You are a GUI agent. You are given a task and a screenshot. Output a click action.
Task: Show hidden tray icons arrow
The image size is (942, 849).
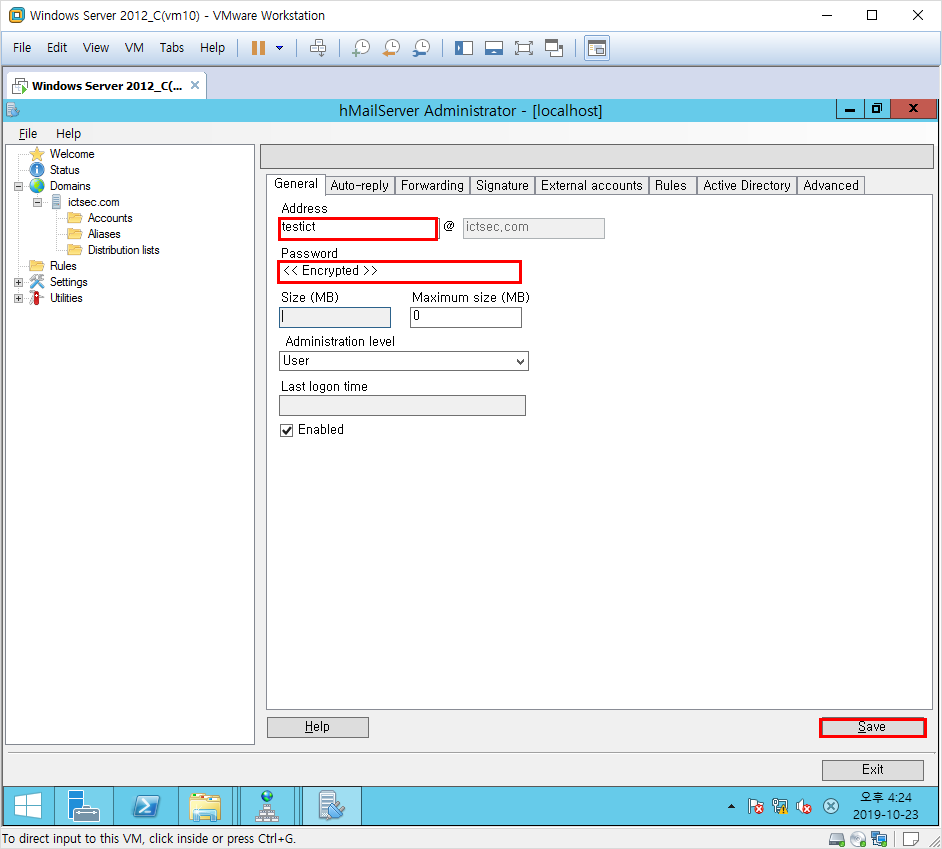click(x=731, y=806)
